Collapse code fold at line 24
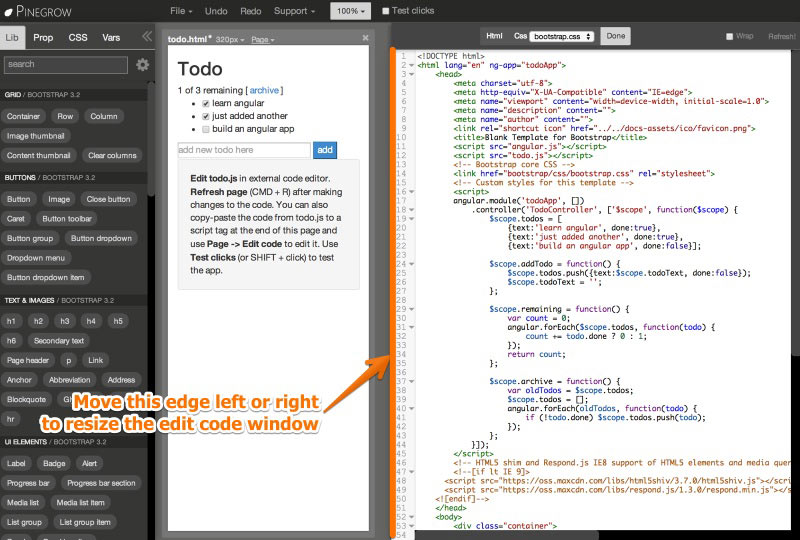The width and height of the screenshot is (800, 540). [x=412, y=264]
